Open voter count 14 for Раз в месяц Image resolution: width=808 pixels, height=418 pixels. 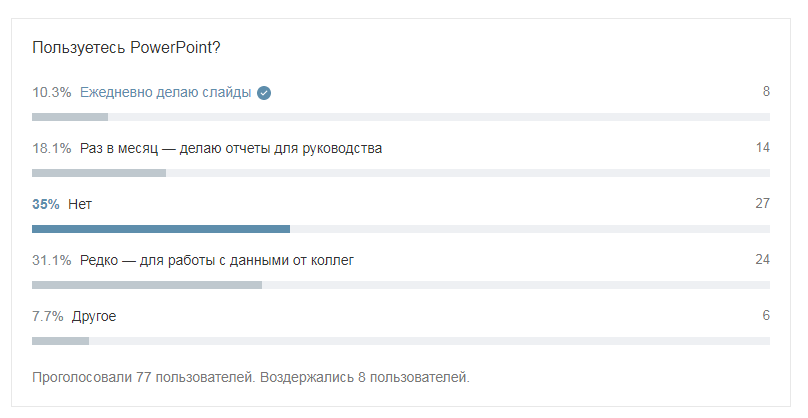[x=763, y=147]
